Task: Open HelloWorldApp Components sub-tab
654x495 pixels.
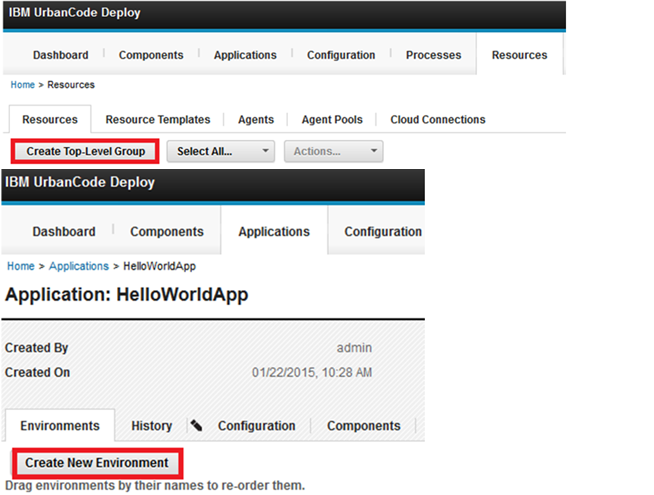Action: pyautogui.click(x=364, y=426)
